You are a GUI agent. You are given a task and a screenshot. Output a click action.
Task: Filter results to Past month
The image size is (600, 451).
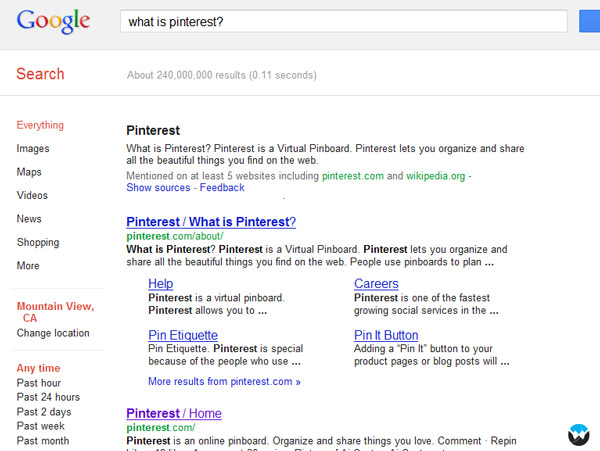43,441
